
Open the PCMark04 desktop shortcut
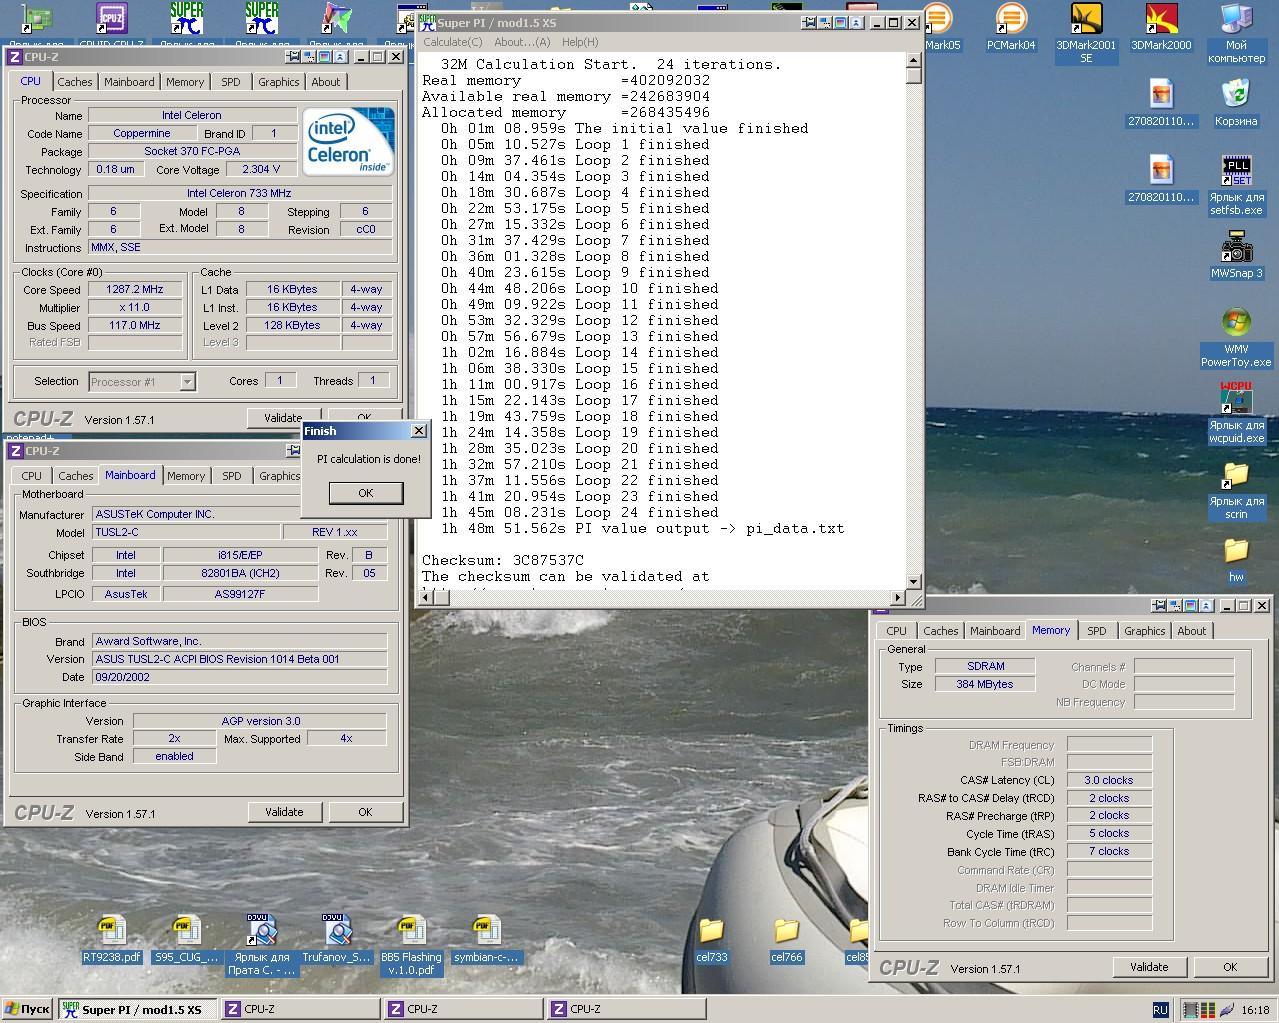click(1011, 27)
